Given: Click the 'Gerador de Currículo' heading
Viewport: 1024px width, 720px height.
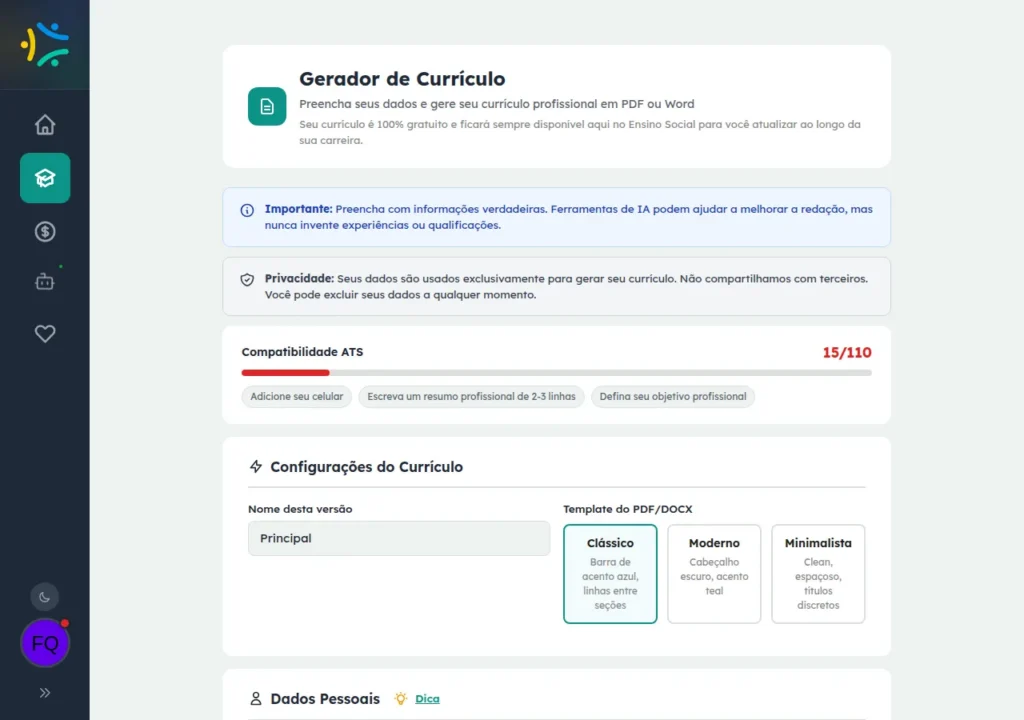Looking at the screenshot, I should pos(402,78).
